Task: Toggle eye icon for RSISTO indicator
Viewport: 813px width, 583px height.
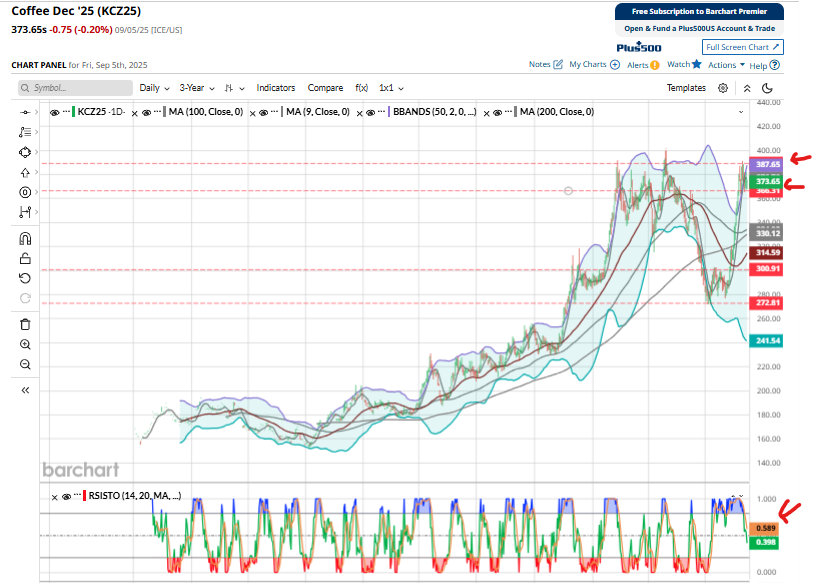Action: pyautogui.click(x=65, y=496)
